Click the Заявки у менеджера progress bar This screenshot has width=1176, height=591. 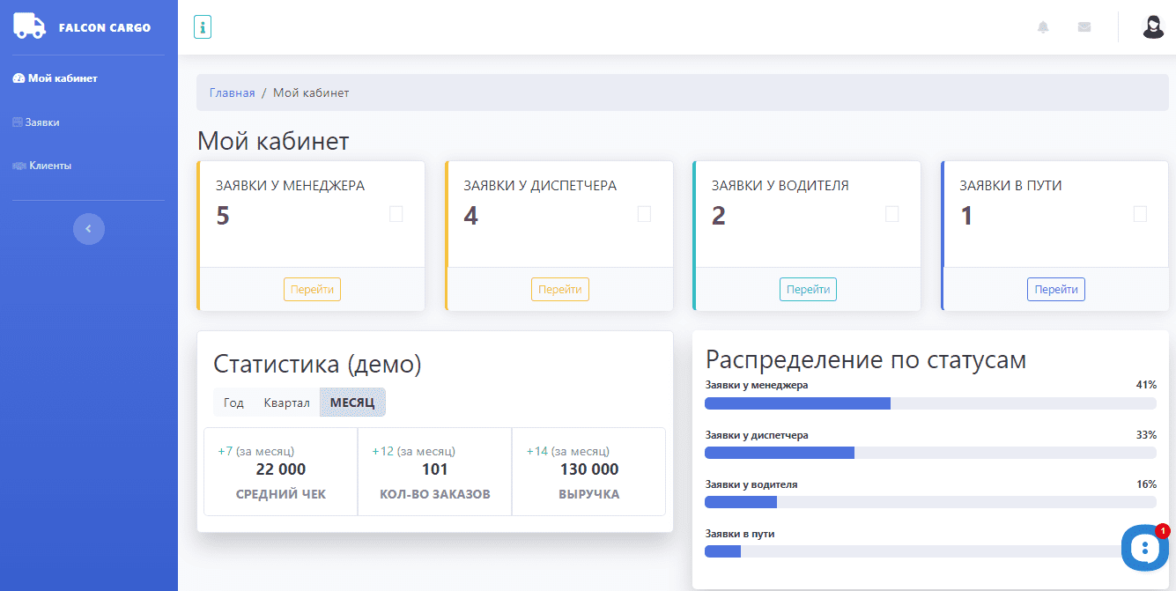click(x=930, y=404)
